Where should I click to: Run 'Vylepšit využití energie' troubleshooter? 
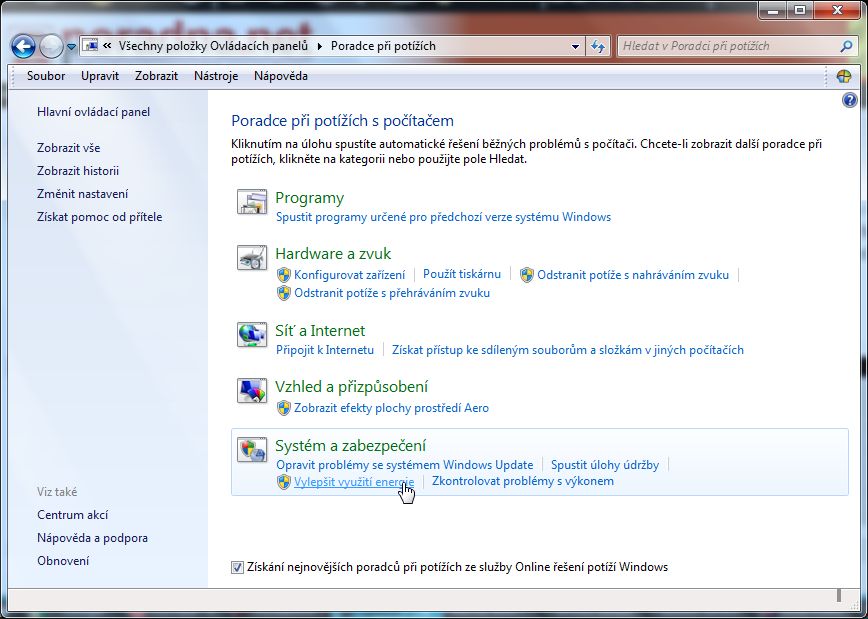coord(354,482)
